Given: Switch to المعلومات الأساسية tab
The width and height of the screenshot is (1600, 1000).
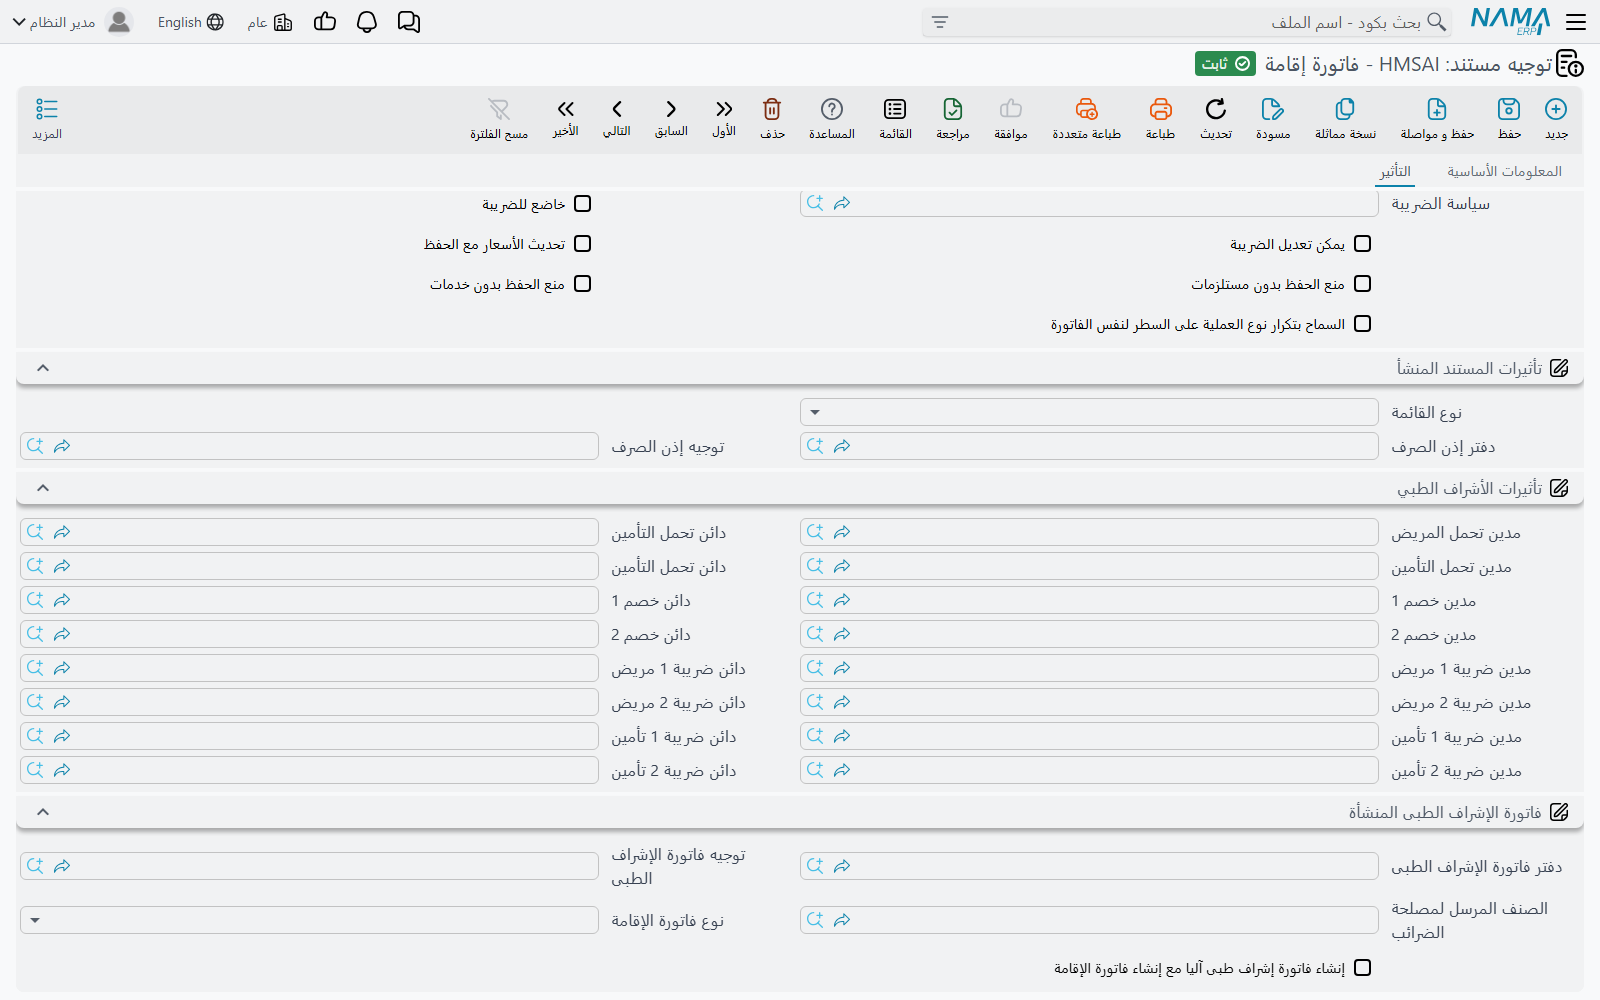Looking at the screenshot, I should click(1504, 171).
